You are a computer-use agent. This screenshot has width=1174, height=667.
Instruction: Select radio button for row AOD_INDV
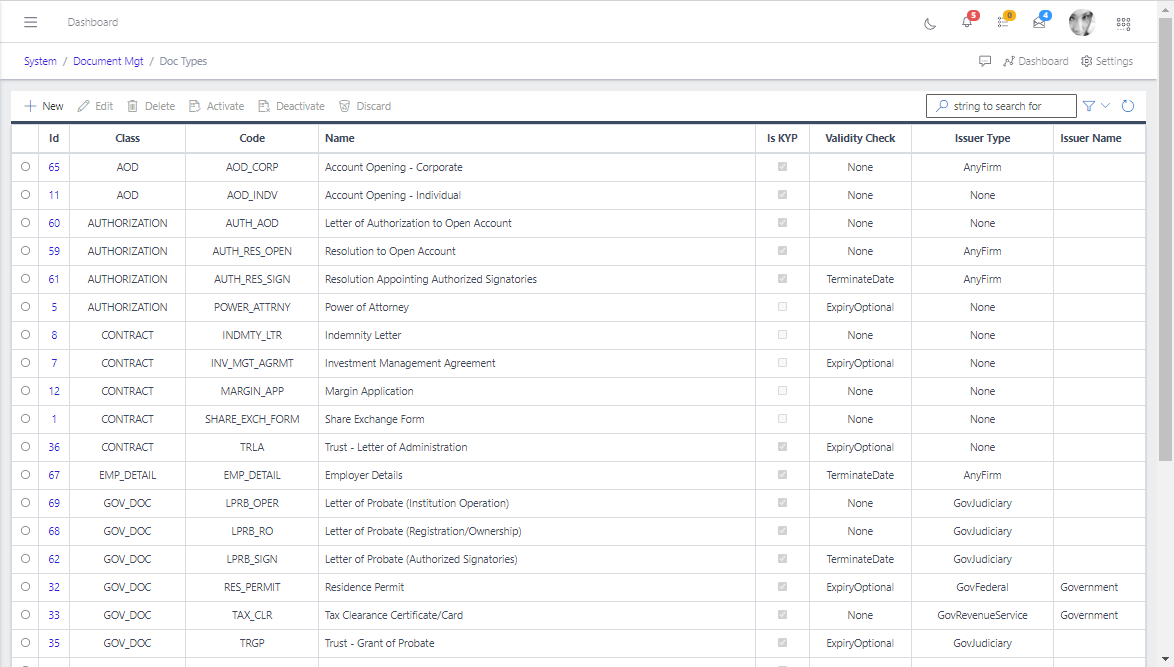point(25,195)
